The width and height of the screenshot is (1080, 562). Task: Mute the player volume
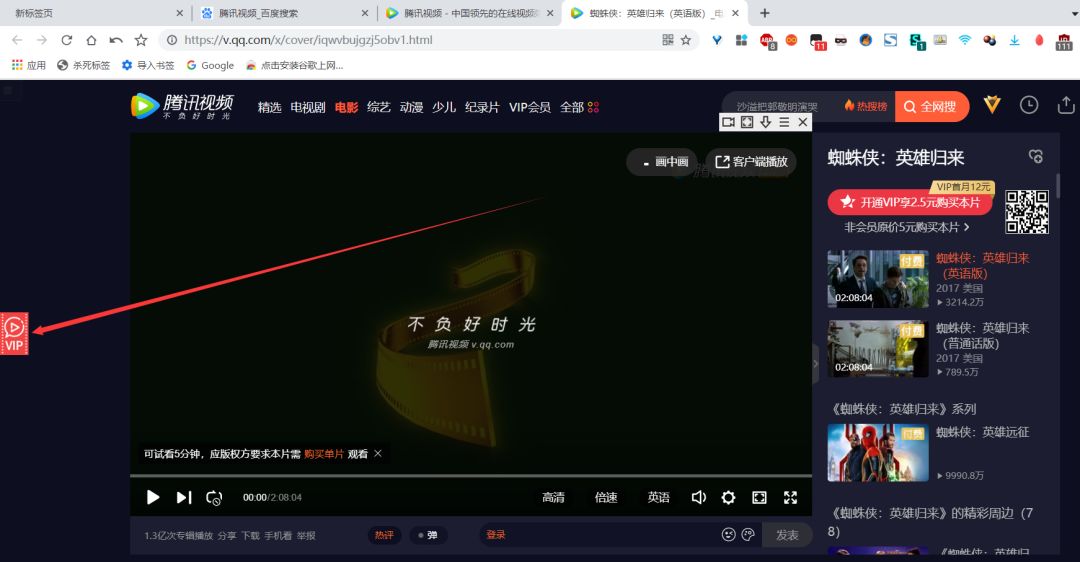coord(698,497)
